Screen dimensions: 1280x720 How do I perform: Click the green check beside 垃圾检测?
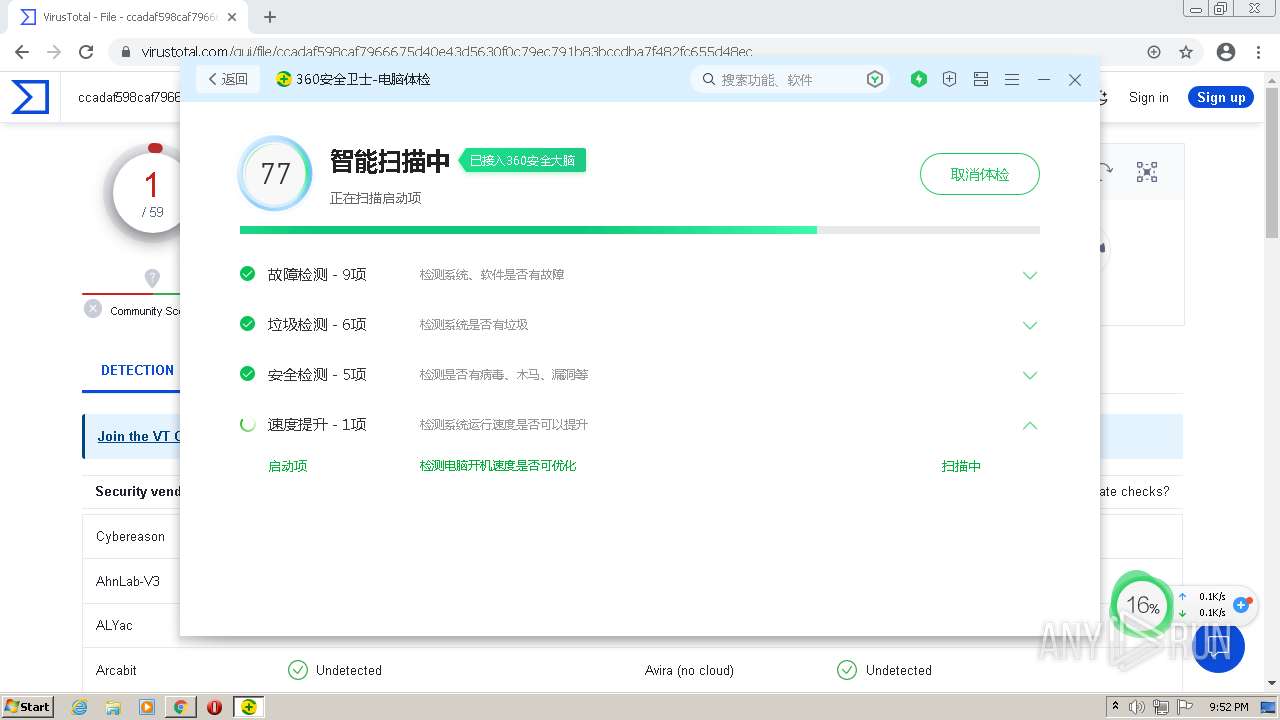pyautogui.click(x=248, y=323)
